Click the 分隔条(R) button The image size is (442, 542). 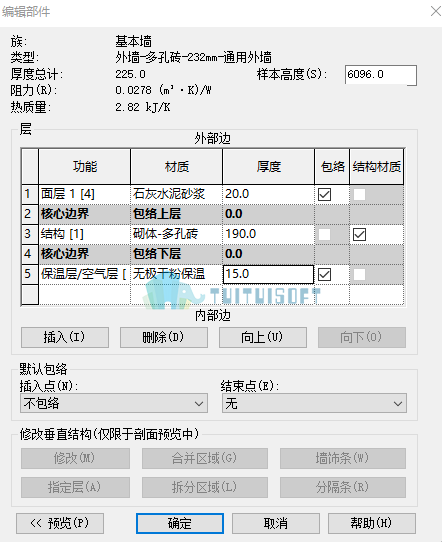[342, 487]
